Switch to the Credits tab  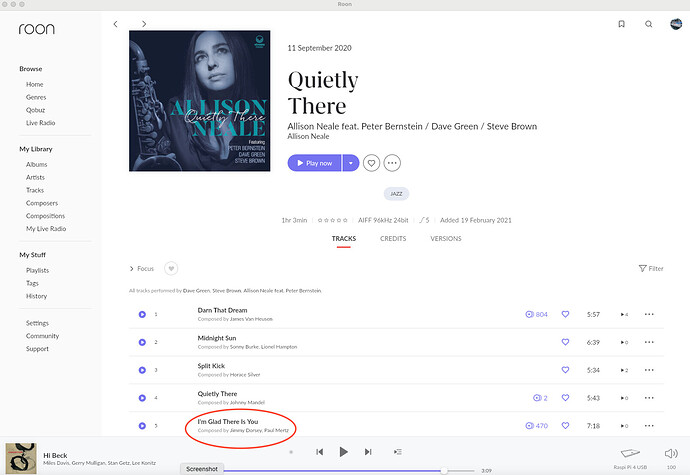tap(393, 239)
